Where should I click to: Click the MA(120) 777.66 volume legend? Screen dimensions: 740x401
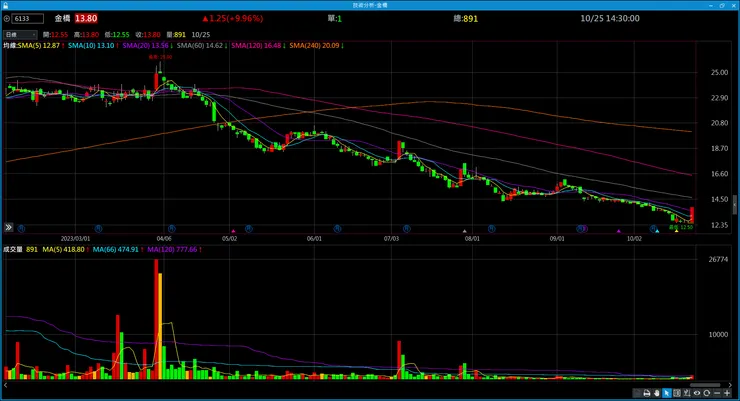pos(172,250)
